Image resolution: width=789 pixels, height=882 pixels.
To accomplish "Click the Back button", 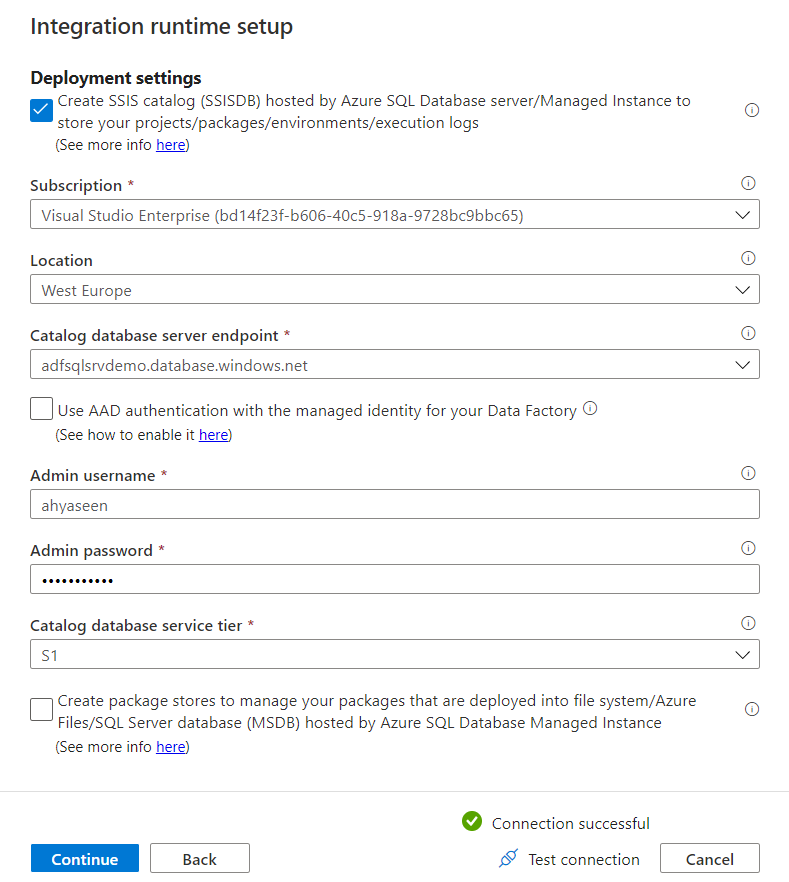I will point(199,858).
